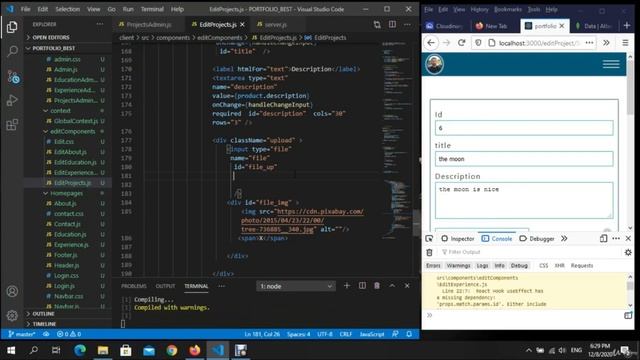
Task: Toggle the Info filter in console
Action: click(499, 266)
